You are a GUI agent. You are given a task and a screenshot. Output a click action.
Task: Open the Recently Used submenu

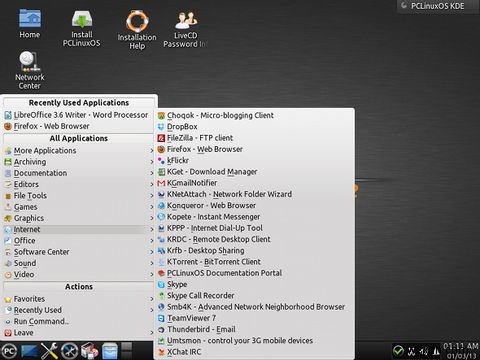pyautogui.click(x=79, y=310)
